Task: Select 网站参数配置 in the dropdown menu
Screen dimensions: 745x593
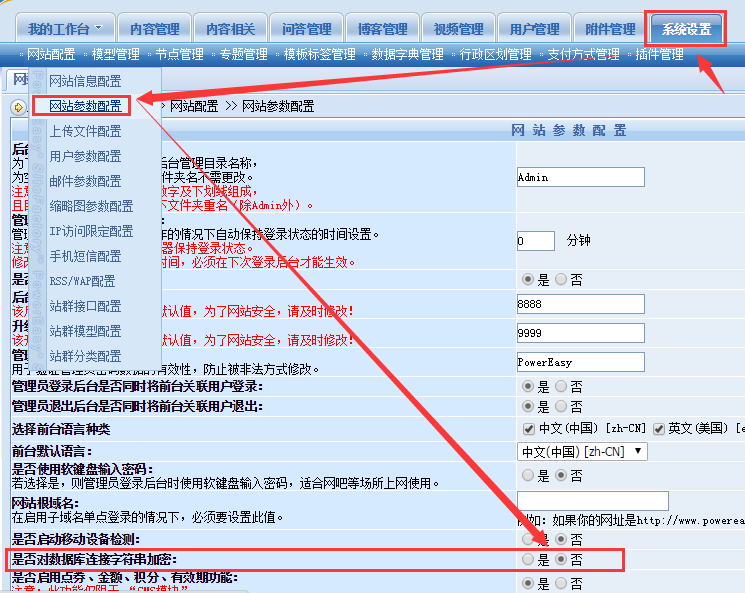Action: tap(85, 106)
